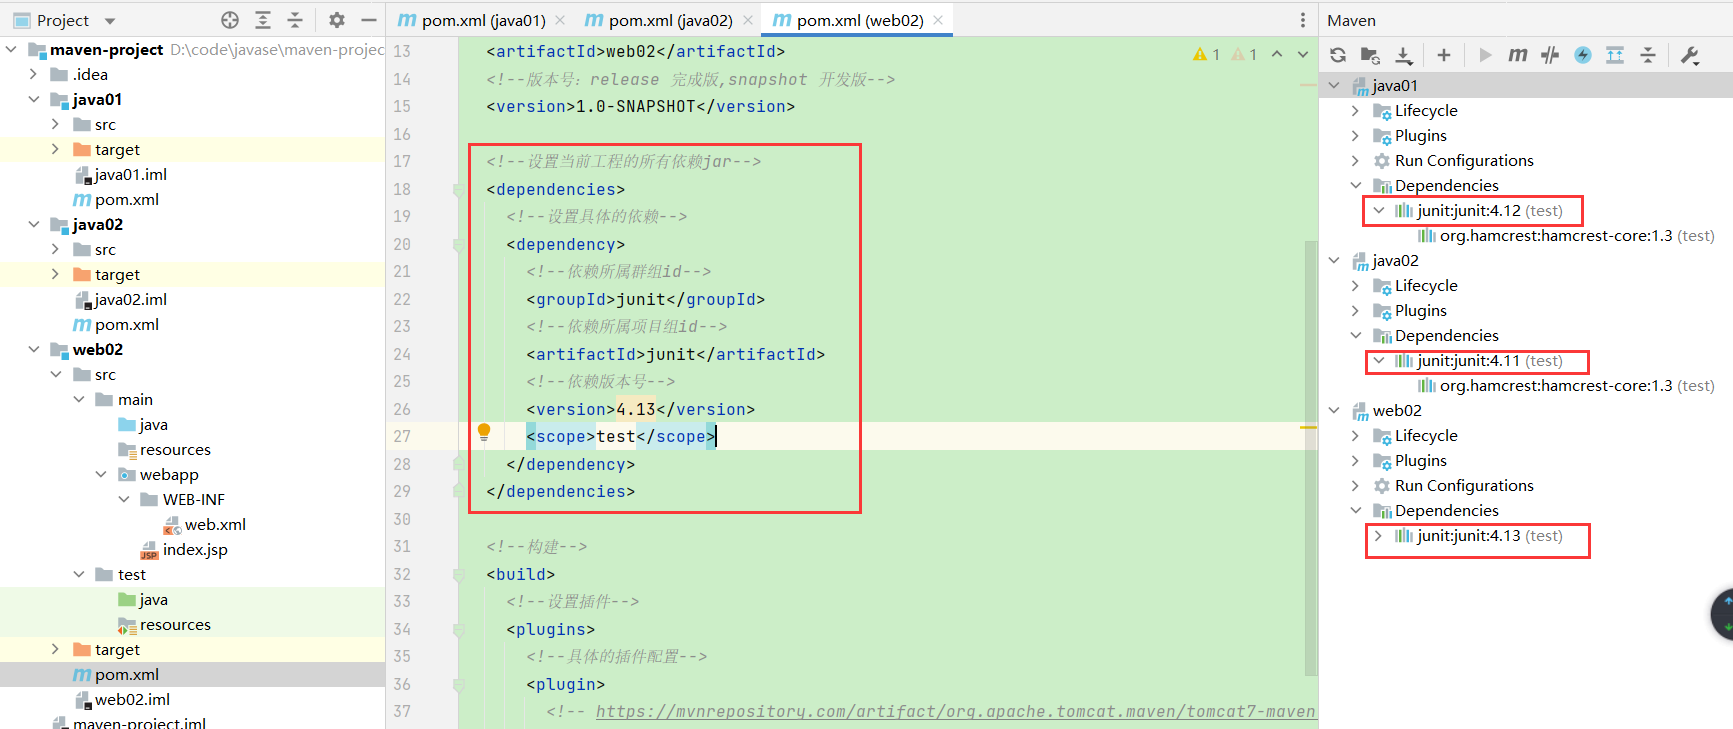The width and height of the screenshot is (1733, 729).
Task: Select maven-project.iml file
Action: 129,722
